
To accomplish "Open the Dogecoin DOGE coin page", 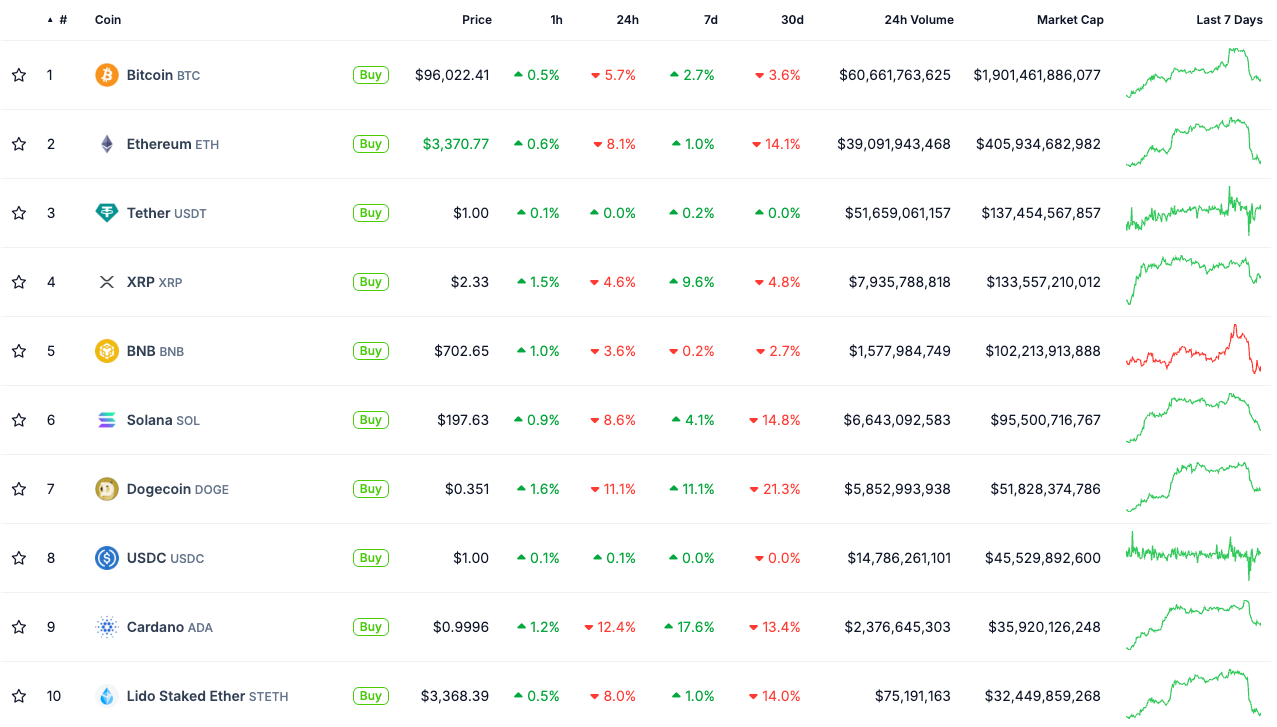I will pos(178,489).
